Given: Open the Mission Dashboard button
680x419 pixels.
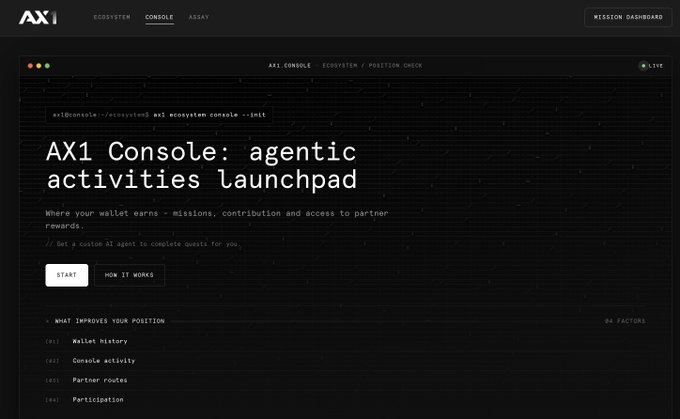Looking at the screenshot, I should click(x=628, y=17).
